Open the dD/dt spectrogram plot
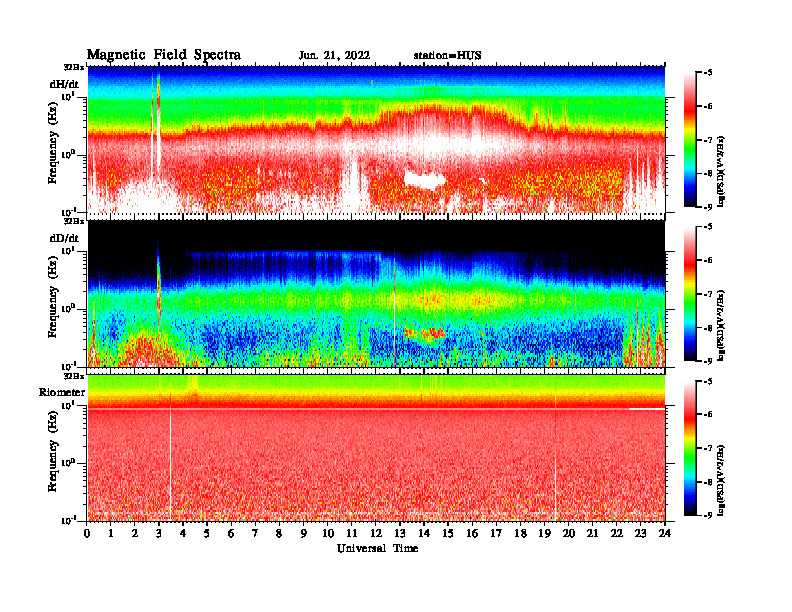The height and width of the screenshot is (612, 792). [x=376, y=293]
